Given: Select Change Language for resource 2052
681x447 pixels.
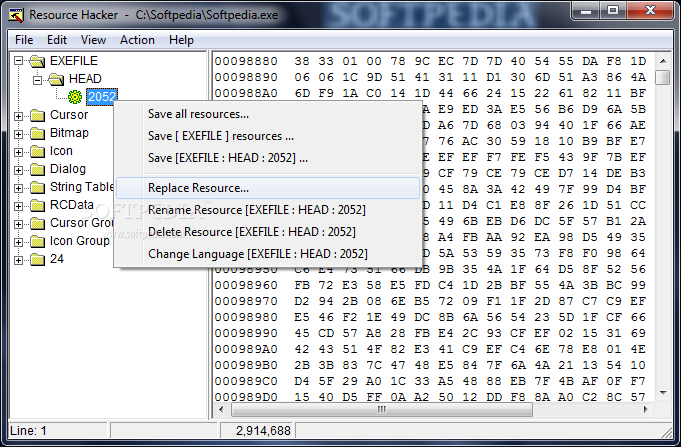Looking at the screenshot, I should (x=257, y=254).
